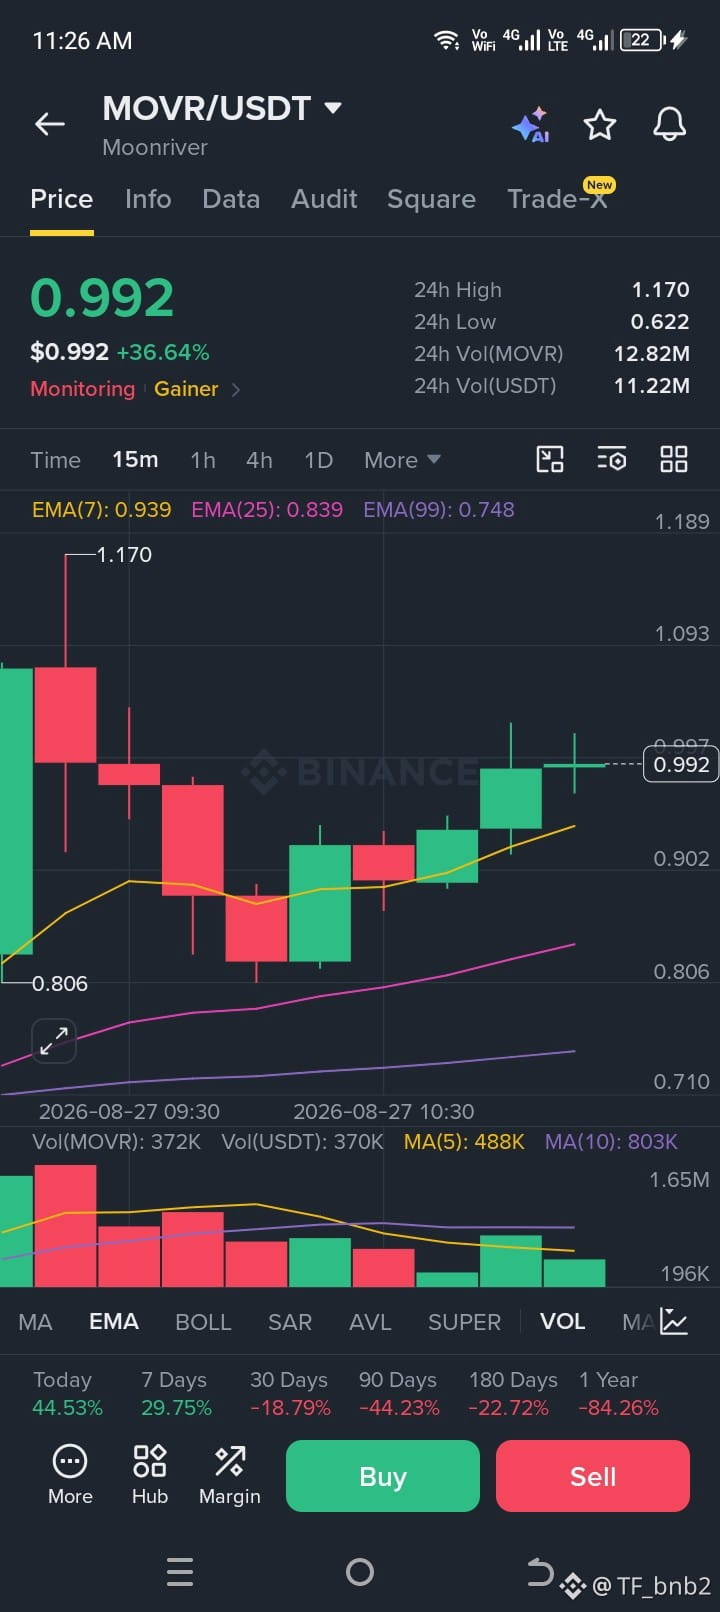Viewport: 720px width, 1612px height.
Task: Tap the 24h High value 1.170
Action: pos(661,290)
